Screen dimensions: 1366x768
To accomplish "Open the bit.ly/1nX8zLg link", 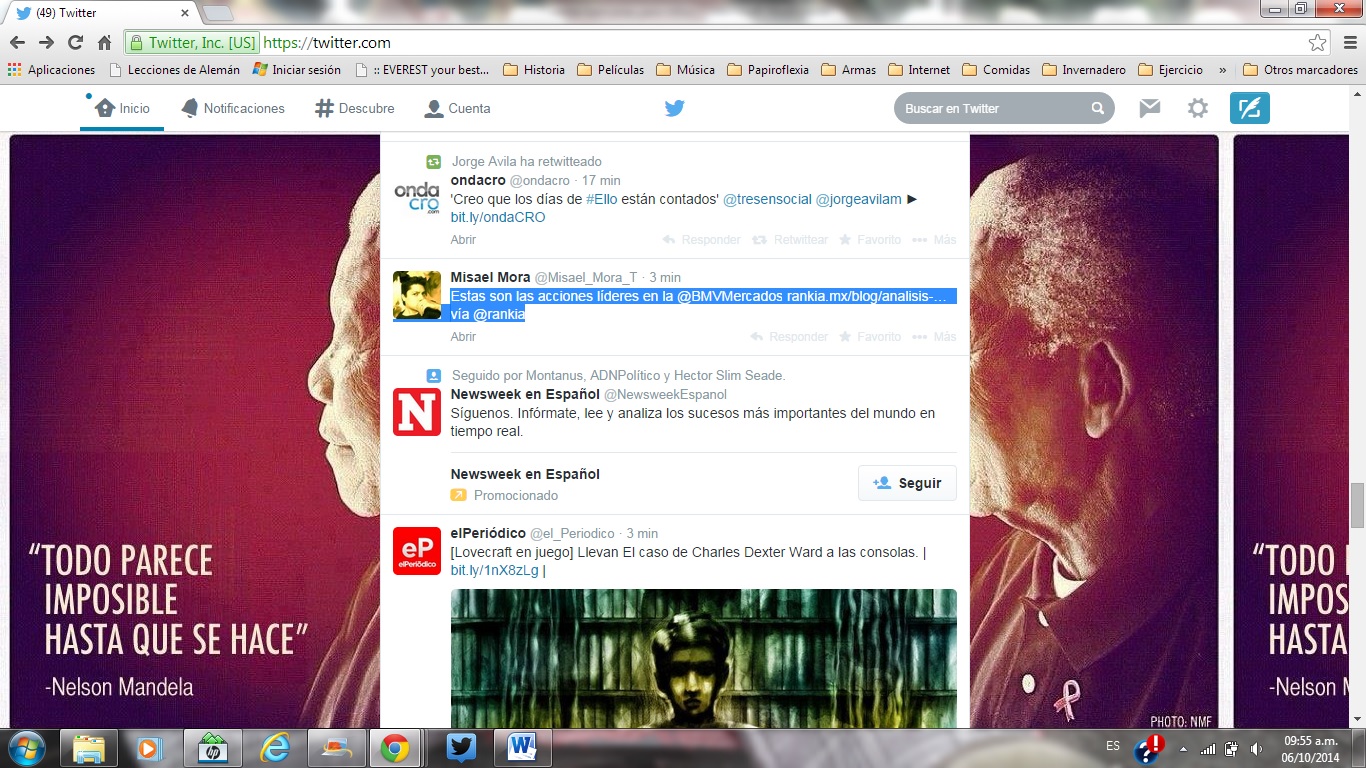I will (x=494, y=570).
